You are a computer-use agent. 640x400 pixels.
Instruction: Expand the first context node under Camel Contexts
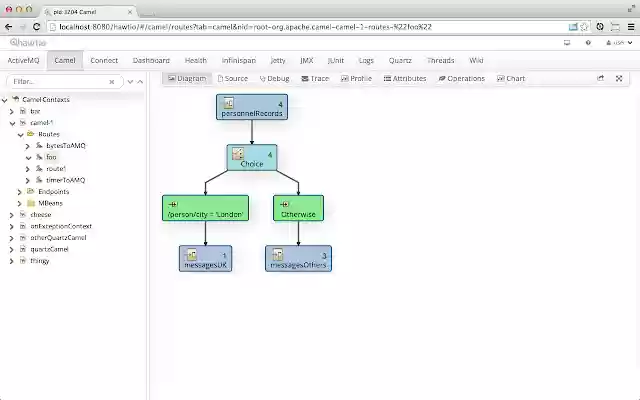(12, 111)
